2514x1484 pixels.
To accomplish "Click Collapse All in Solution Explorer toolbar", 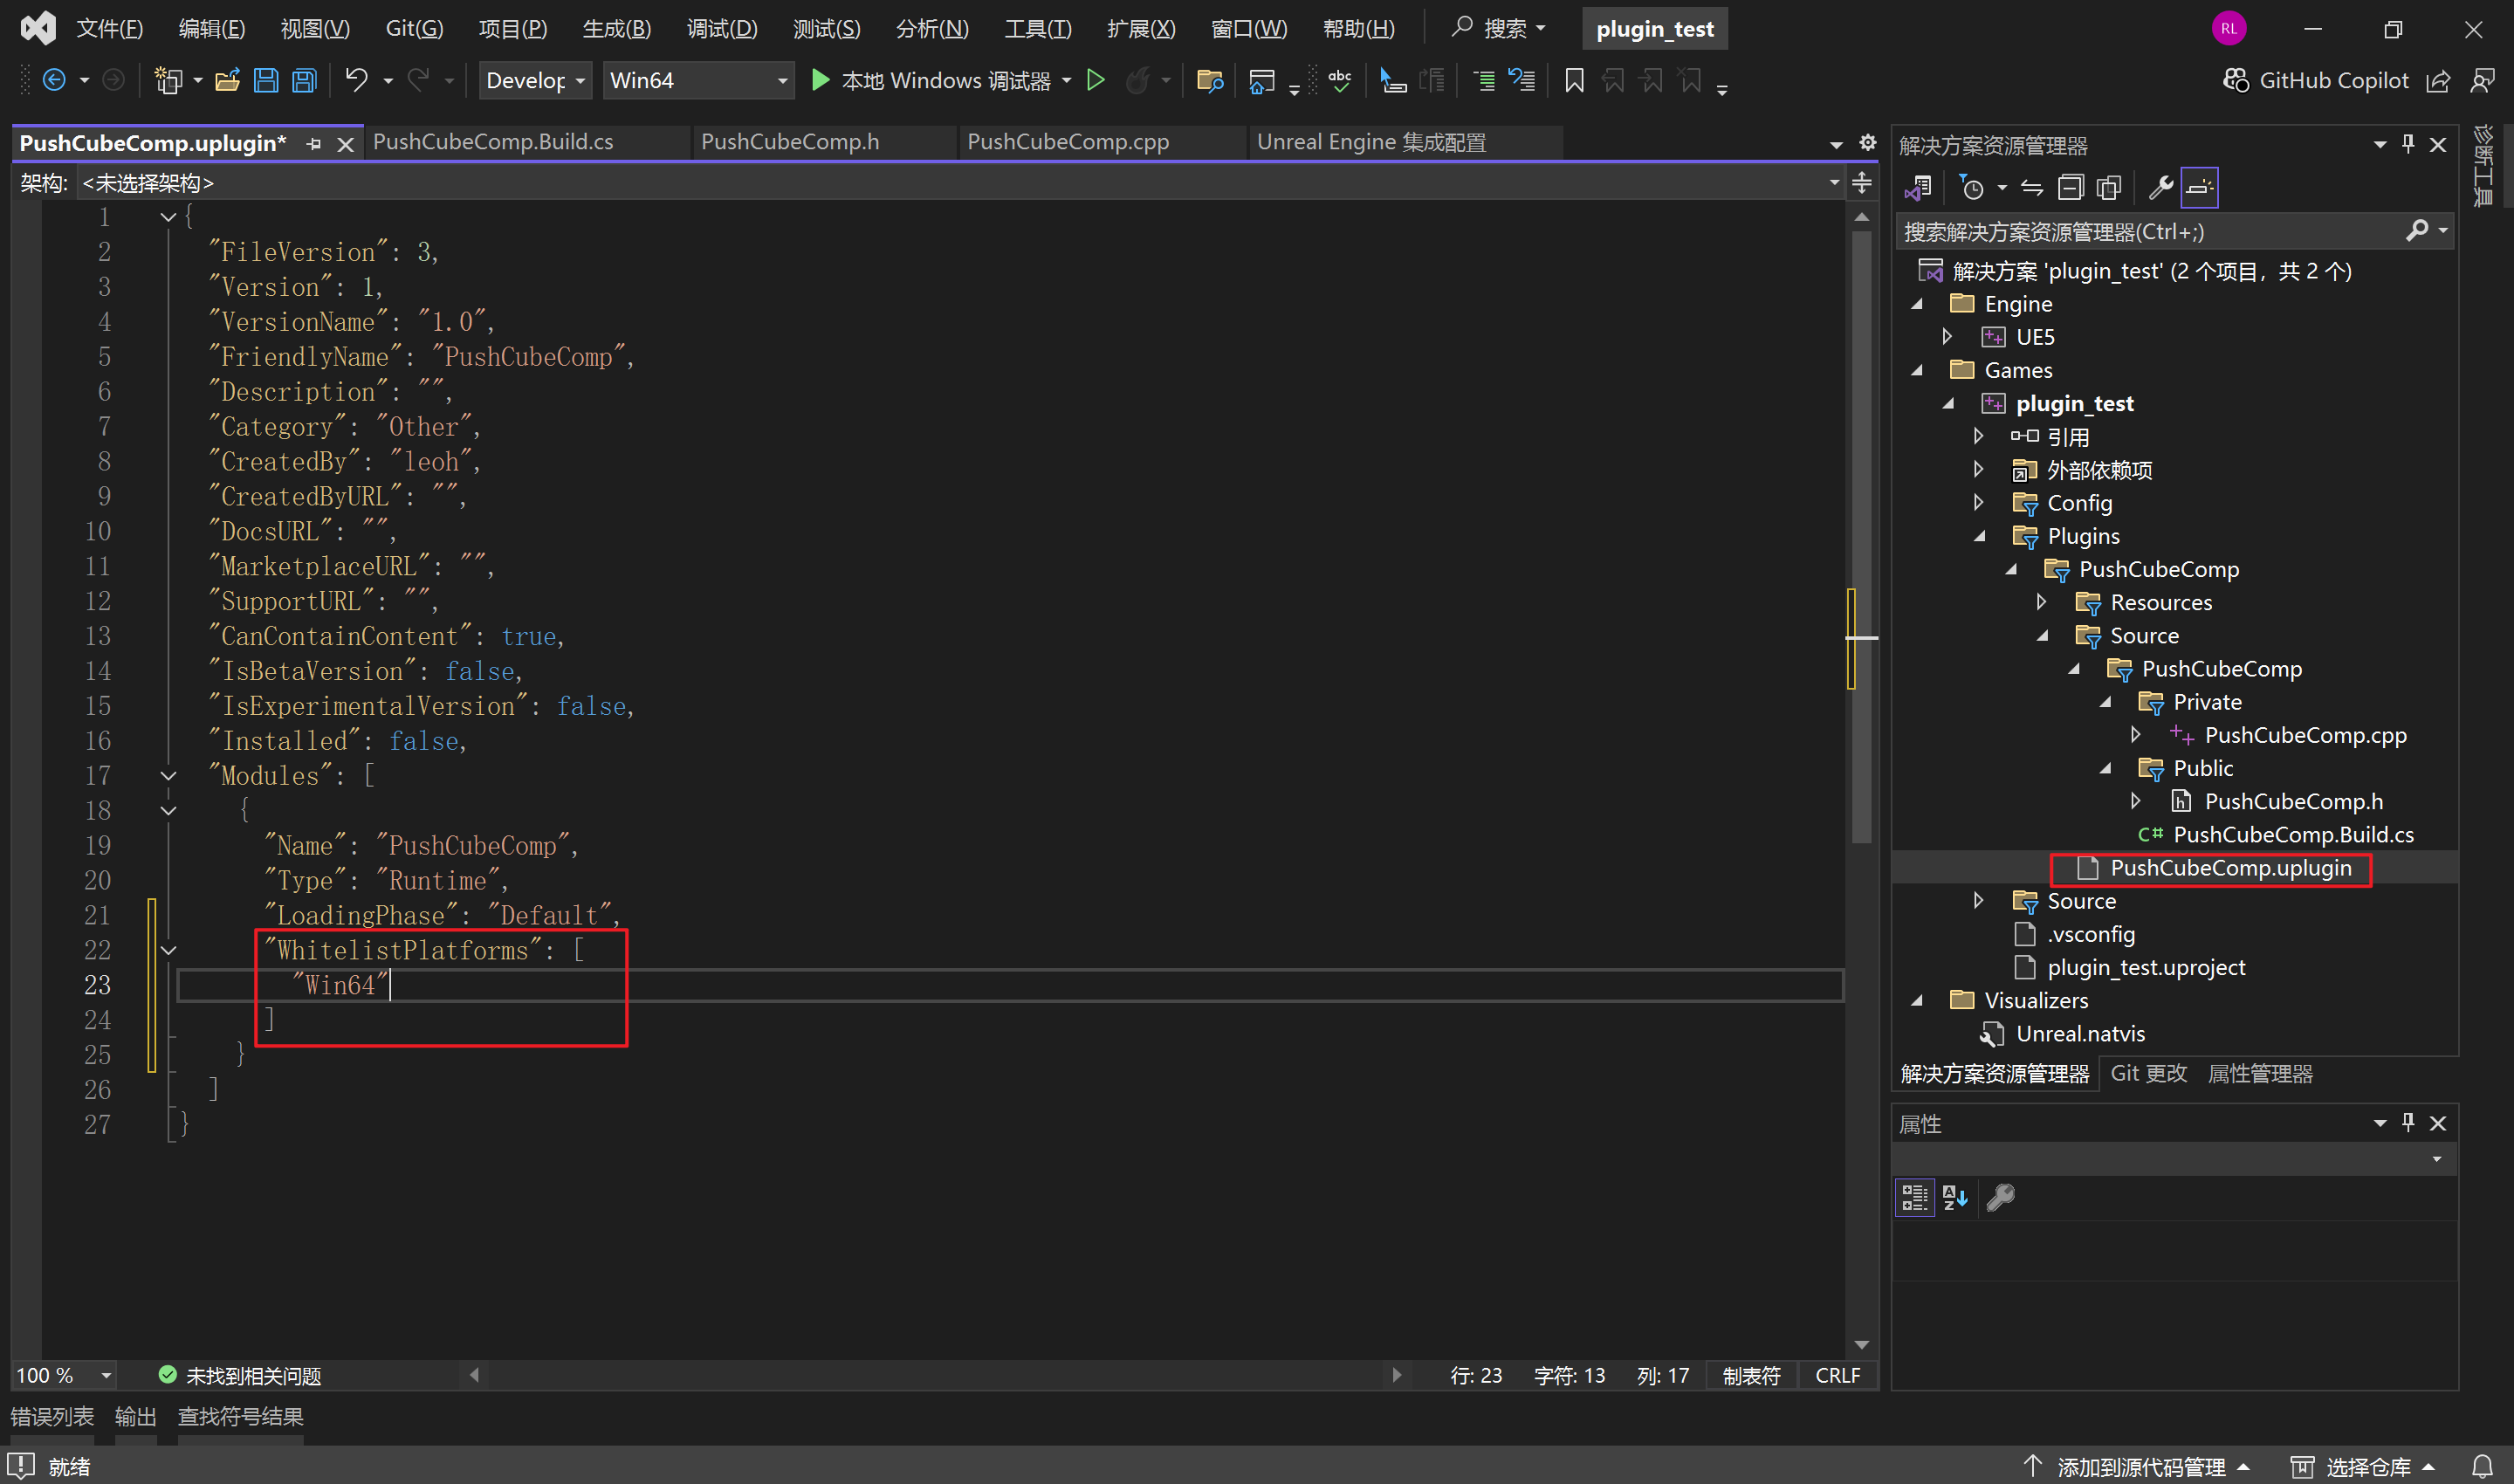I will [x=2070, y=187].
